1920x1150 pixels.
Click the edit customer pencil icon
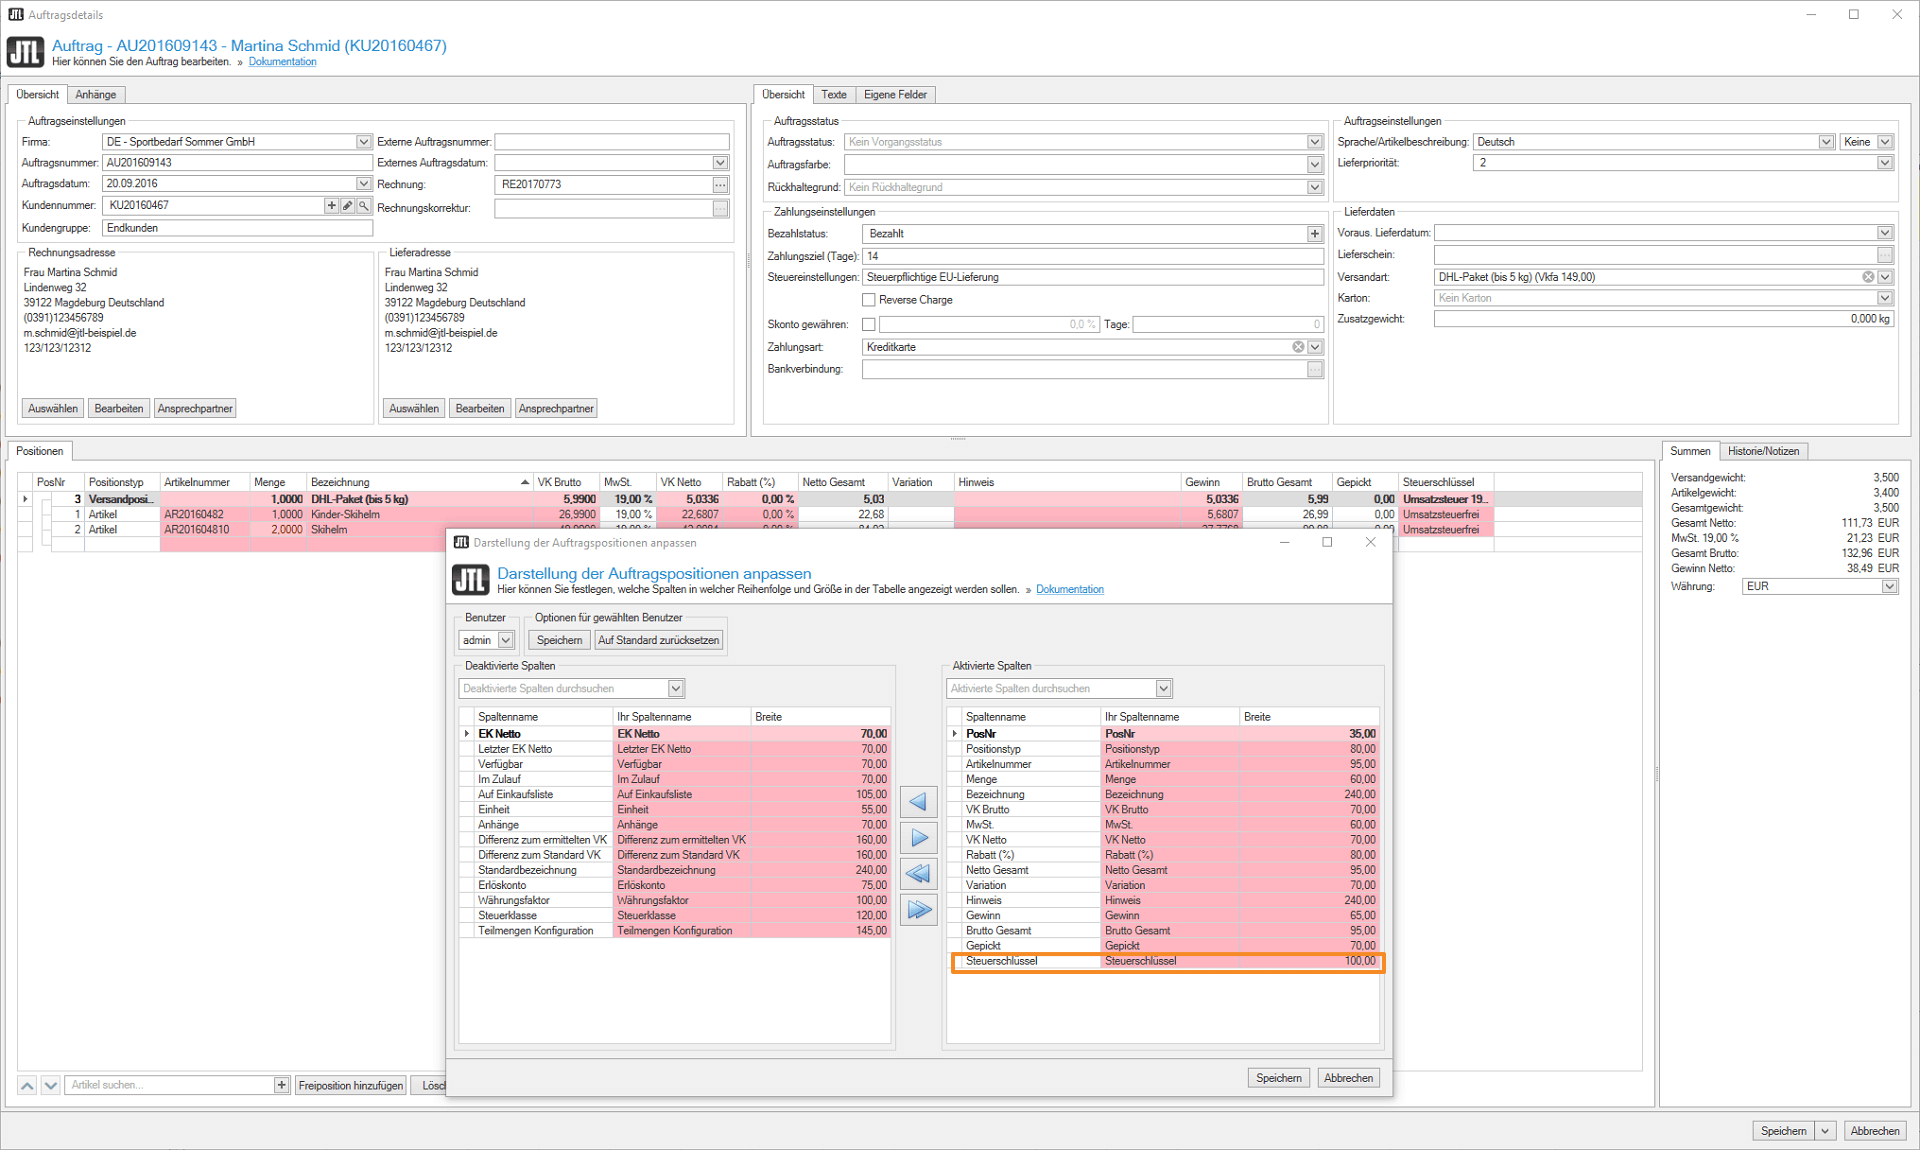347,205
